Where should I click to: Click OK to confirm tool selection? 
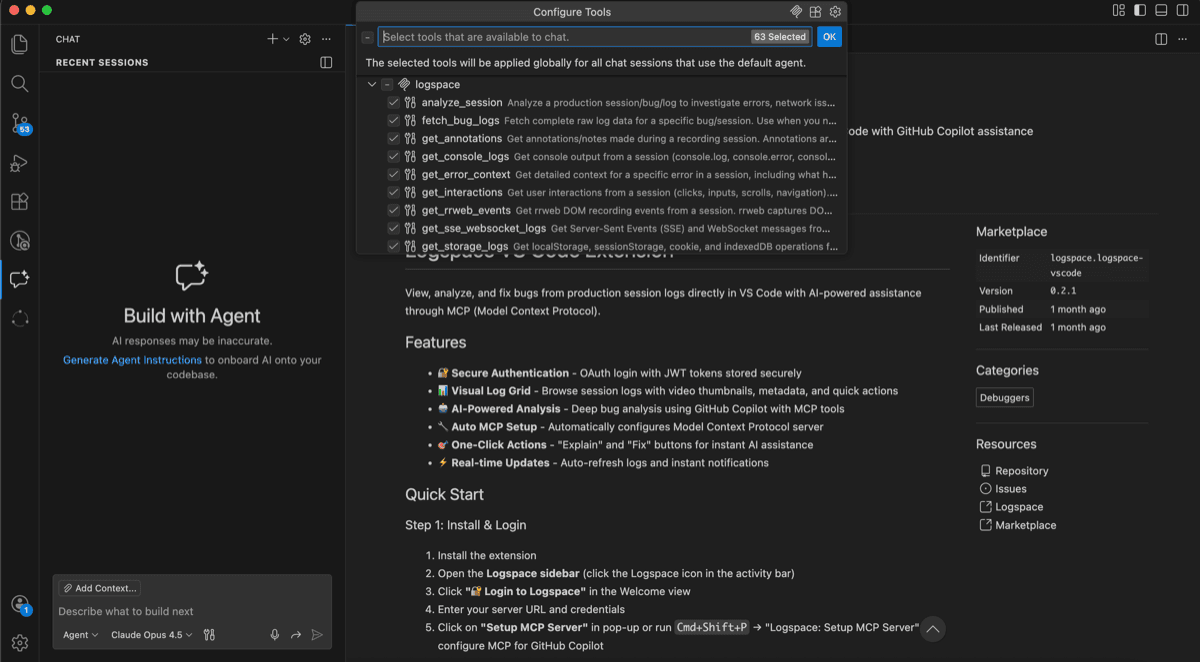829,37
